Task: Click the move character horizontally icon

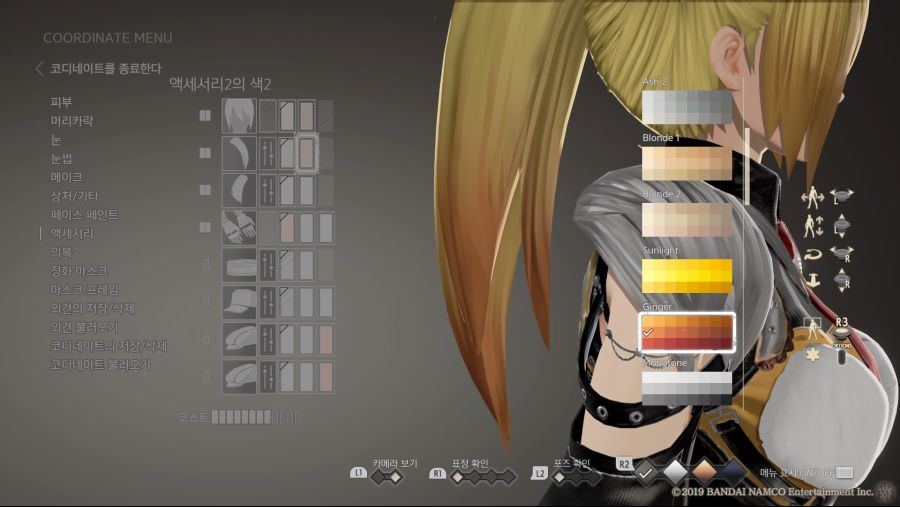Action: [812, 198]
